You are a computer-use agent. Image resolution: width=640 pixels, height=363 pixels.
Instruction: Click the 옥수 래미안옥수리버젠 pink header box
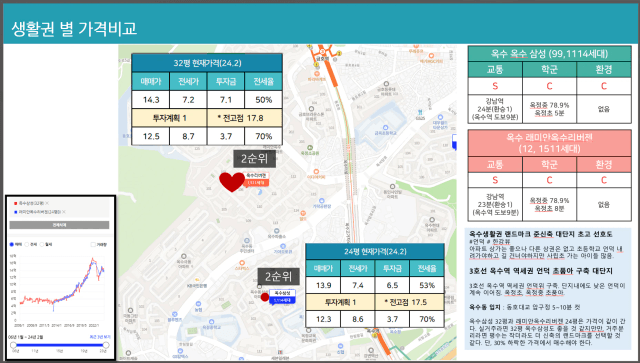pos(549,143)
